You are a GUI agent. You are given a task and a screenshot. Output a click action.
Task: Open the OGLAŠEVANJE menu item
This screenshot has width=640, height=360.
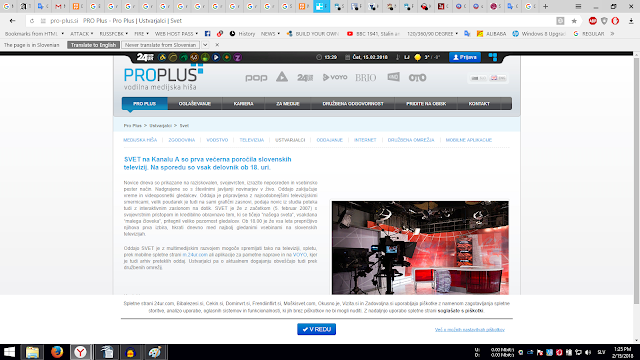(195, 104)
